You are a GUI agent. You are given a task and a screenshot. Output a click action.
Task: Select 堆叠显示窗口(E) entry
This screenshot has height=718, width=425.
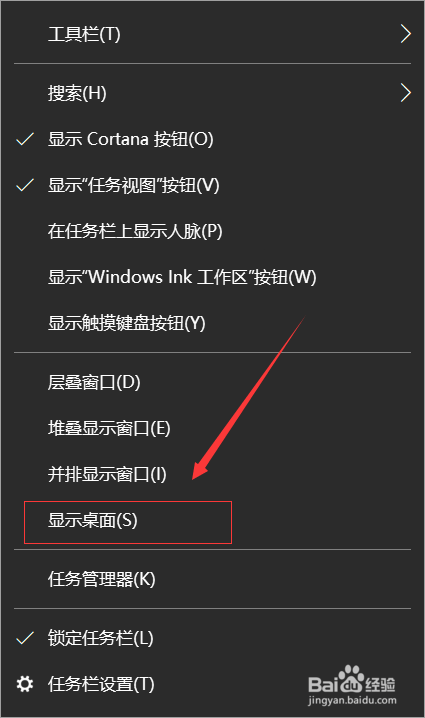coord(212,429)
